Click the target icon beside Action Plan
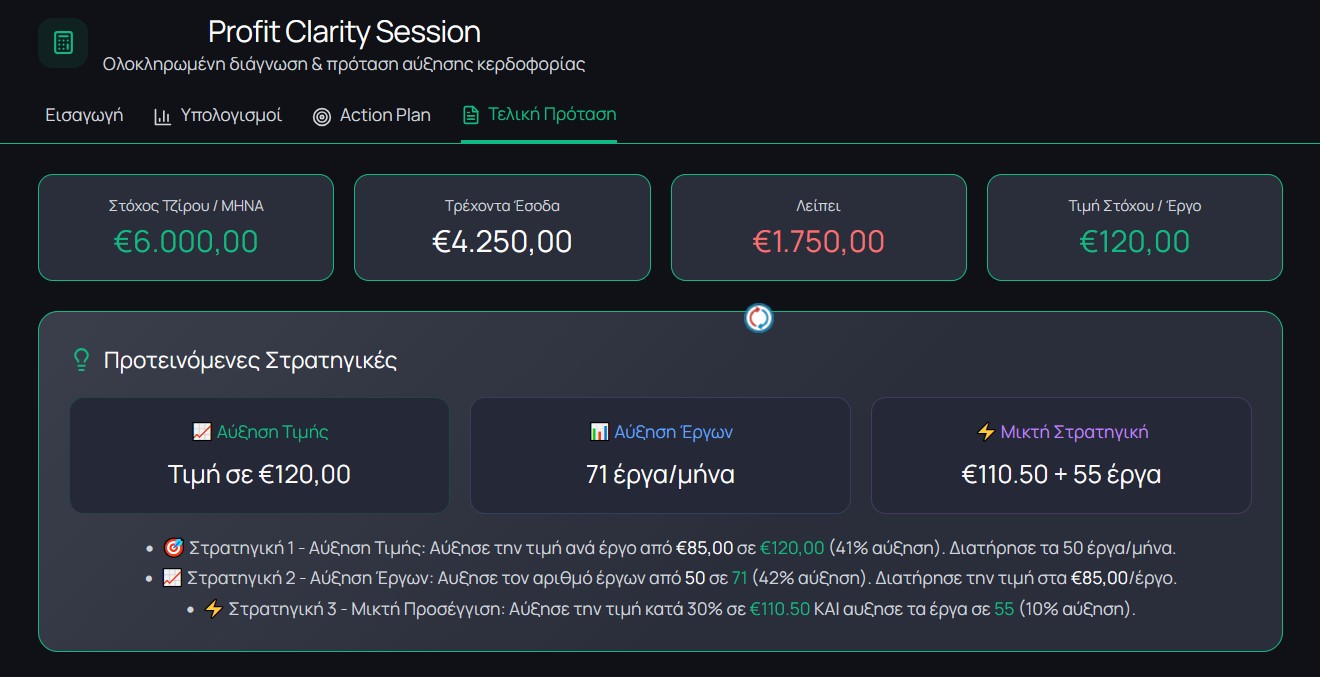 (321, 116)
